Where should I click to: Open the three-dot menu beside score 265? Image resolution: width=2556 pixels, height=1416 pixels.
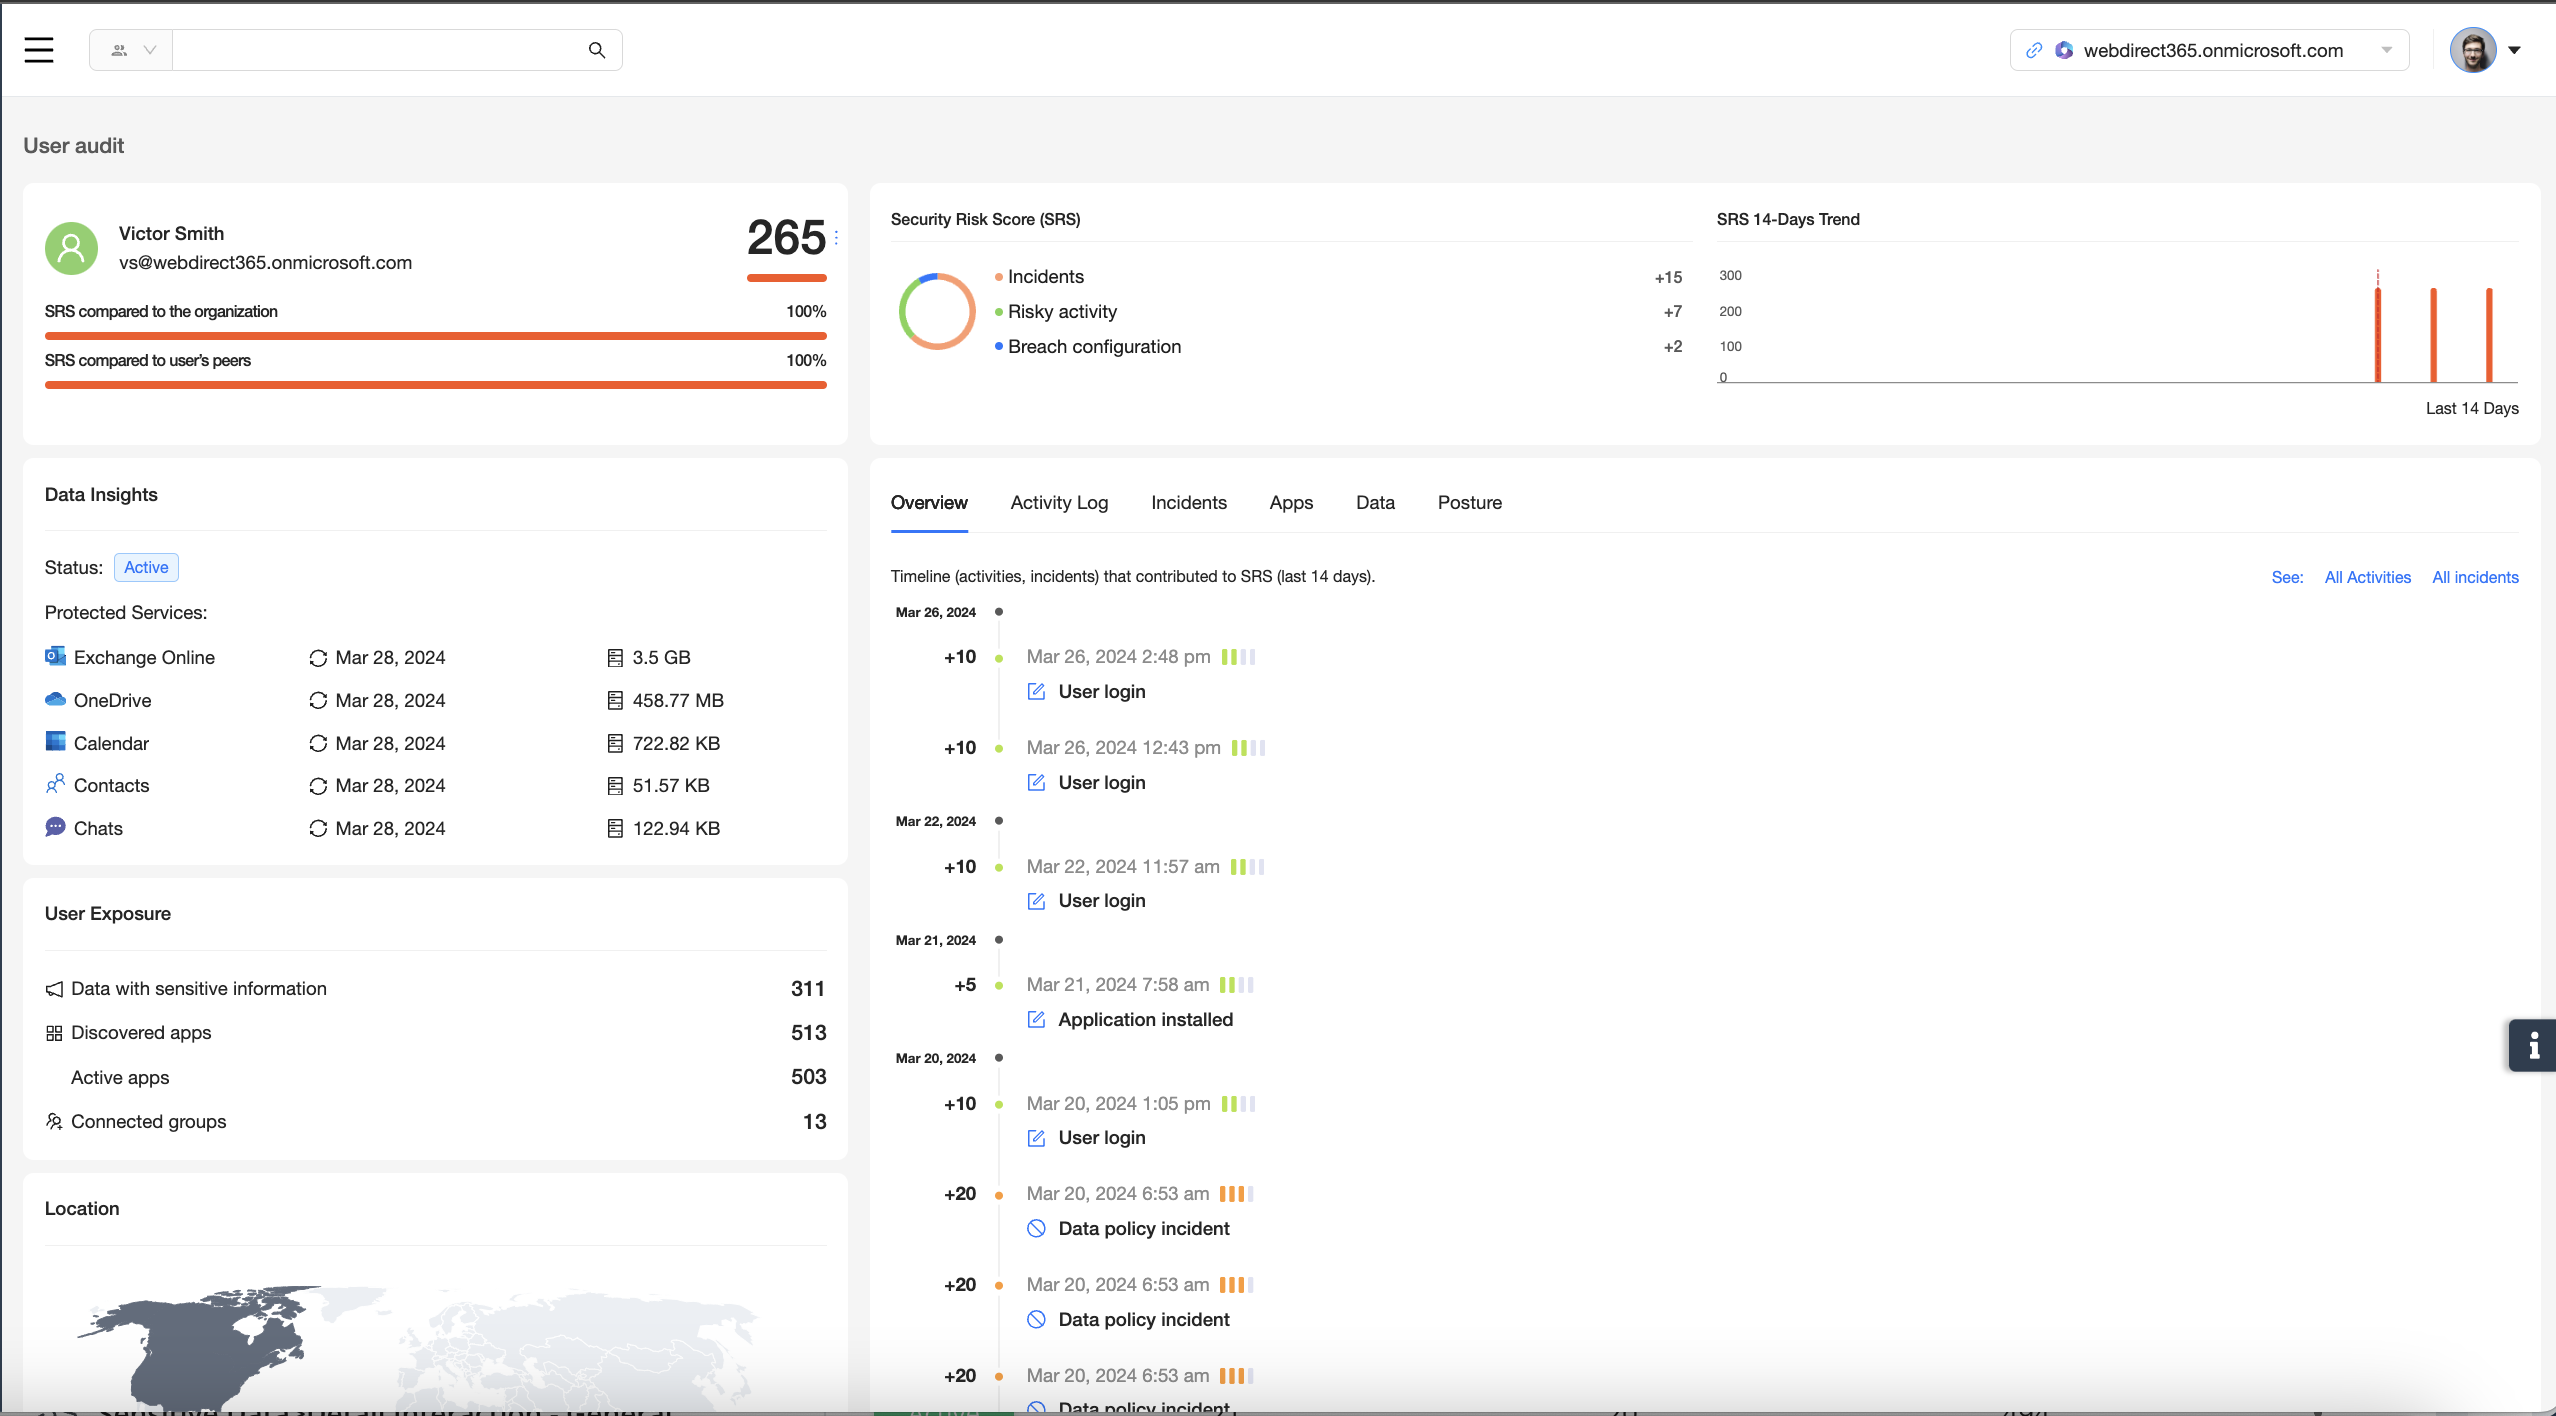(x=836, y=238)
